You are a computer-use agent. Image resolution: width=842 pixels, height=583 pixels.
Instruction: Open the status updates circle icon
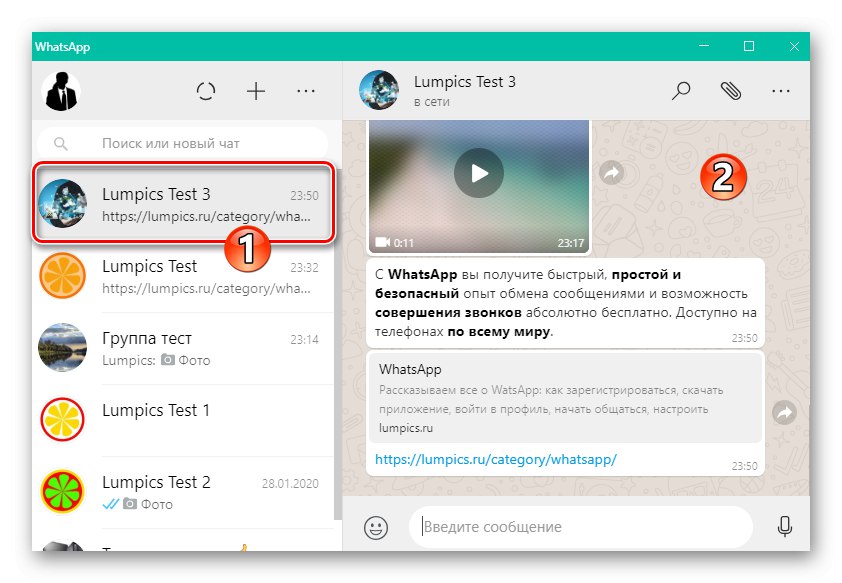point(206,91)
